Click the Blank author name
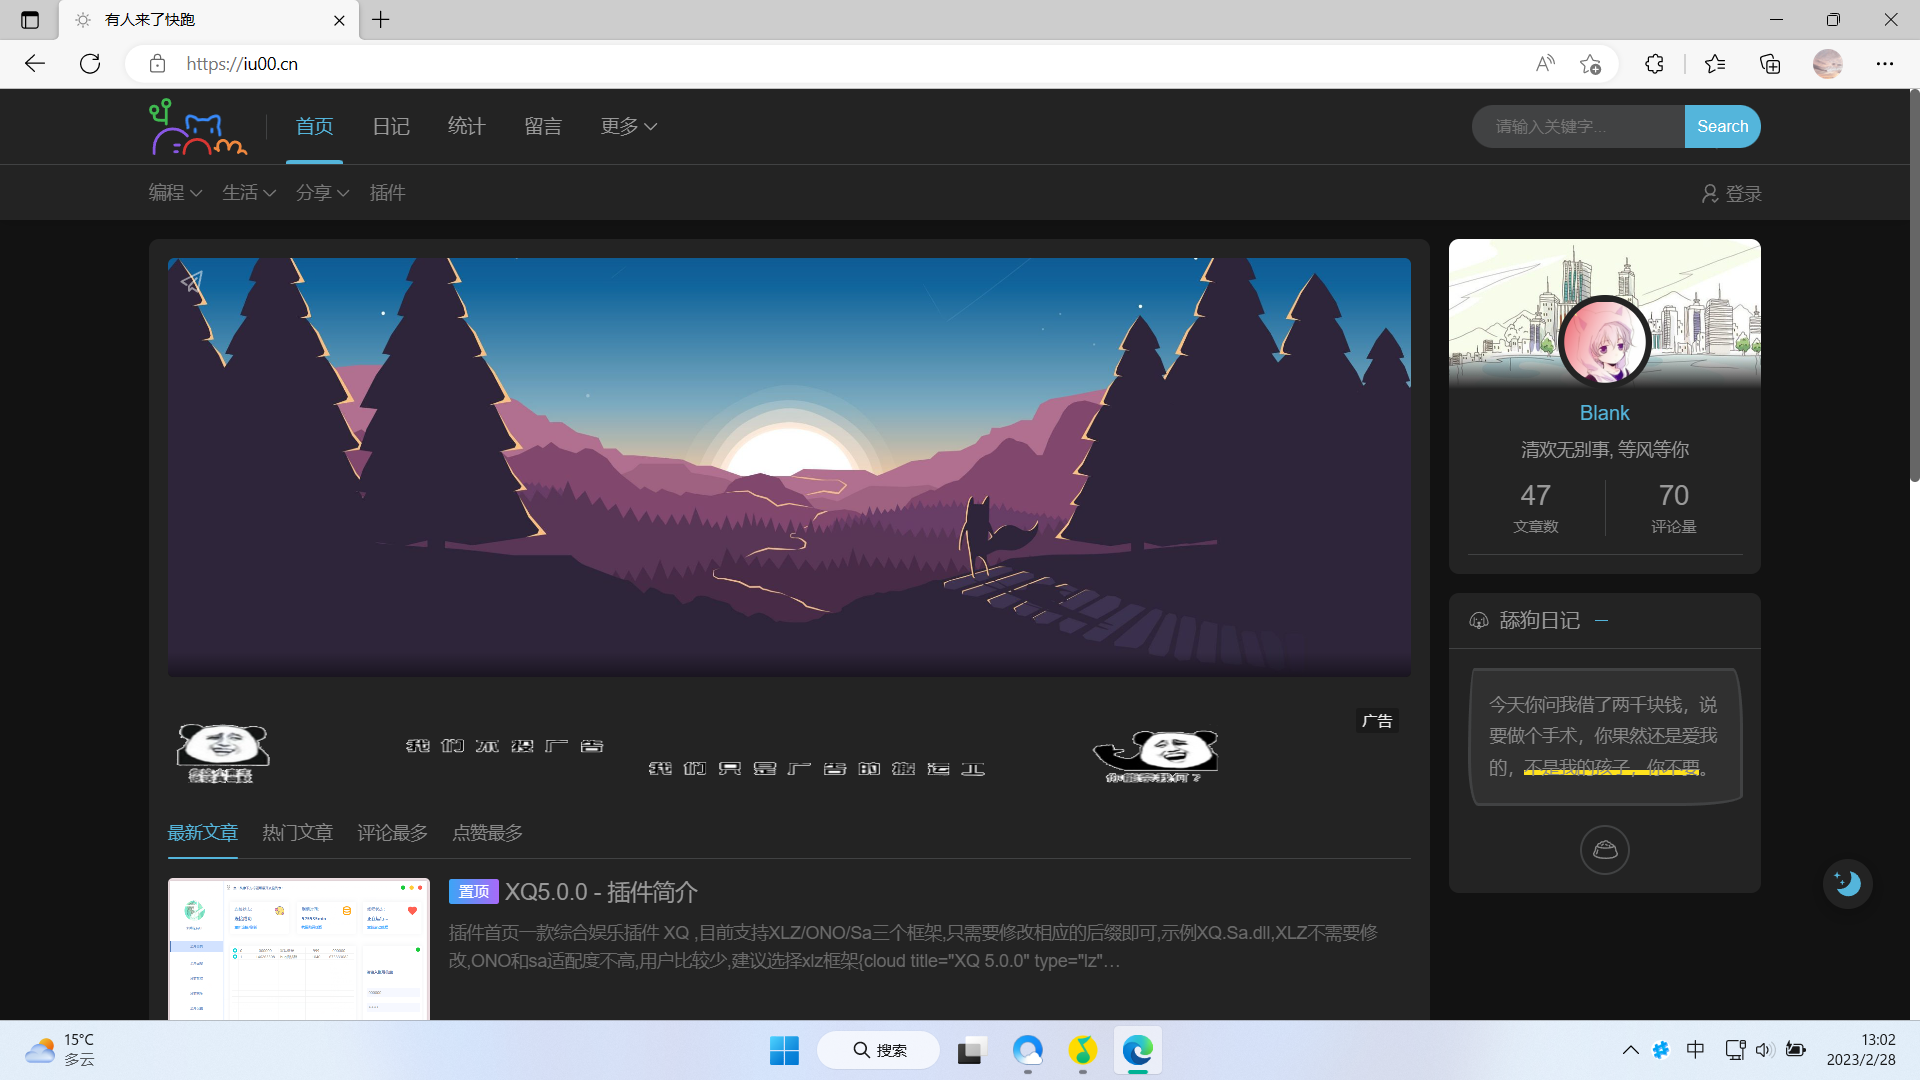The width and height of the screenshot is (1920, 1080). pos(1604,413)
